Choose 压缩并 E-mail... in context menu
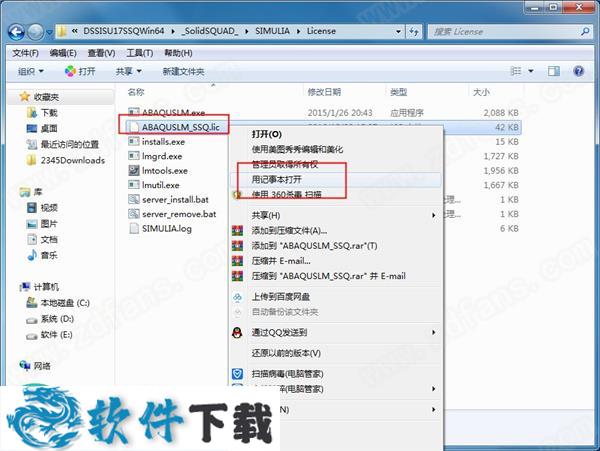Image resolution: width=600 pixels, height=451 pixels. pyautogui.click(x=281, y=261)
